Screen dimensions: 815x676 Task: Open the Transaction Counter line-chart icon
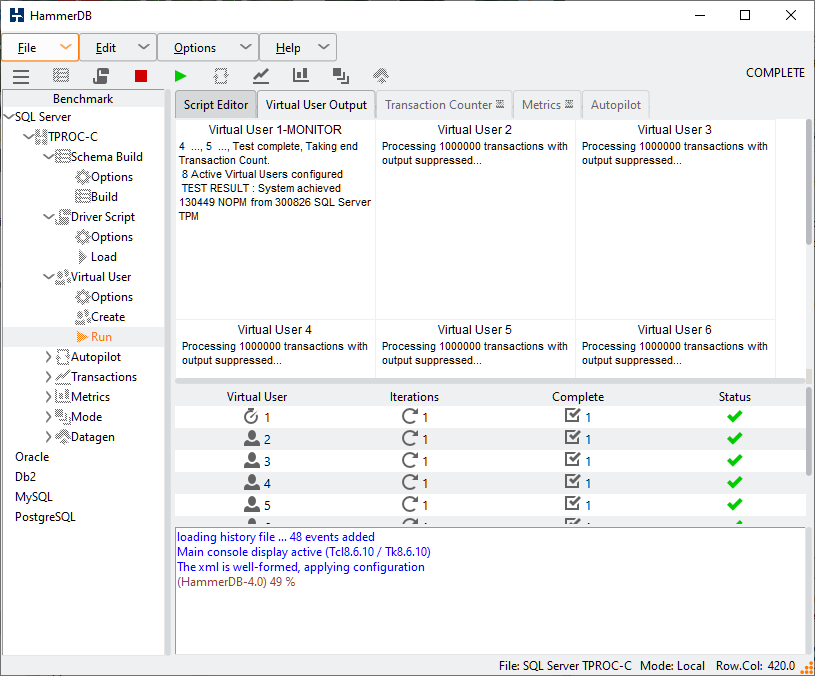(261, 76)
